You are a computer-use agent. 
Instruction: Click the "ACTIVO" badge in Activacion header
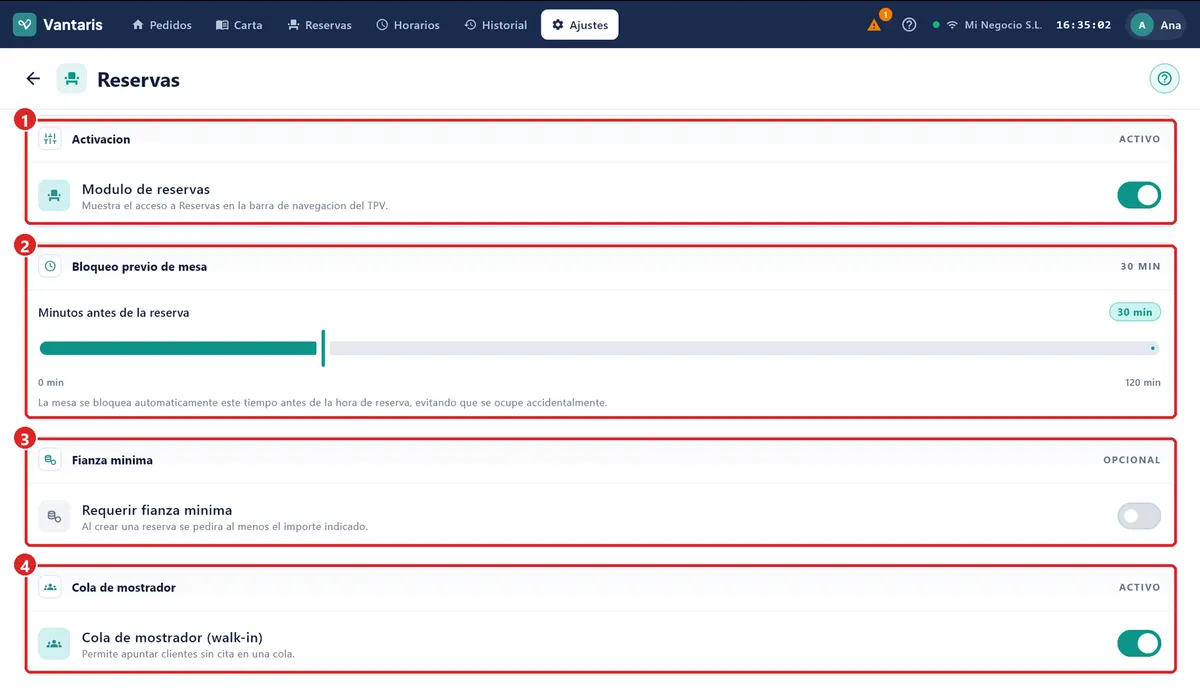(1140, 139)
